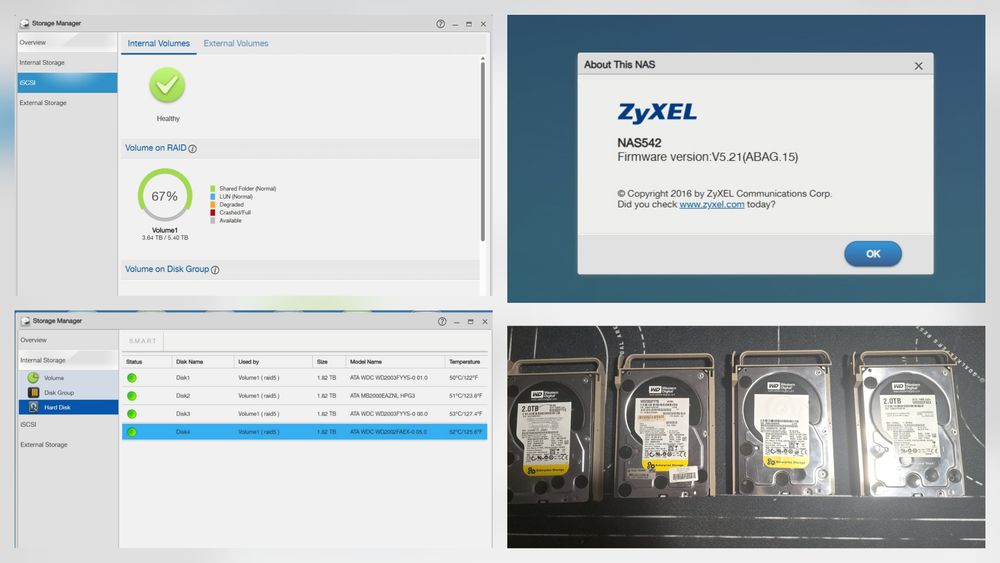This screenshot has width=1000, height=563.
Task: Click the OK button in About This NAS
Action: click(872, 254)
